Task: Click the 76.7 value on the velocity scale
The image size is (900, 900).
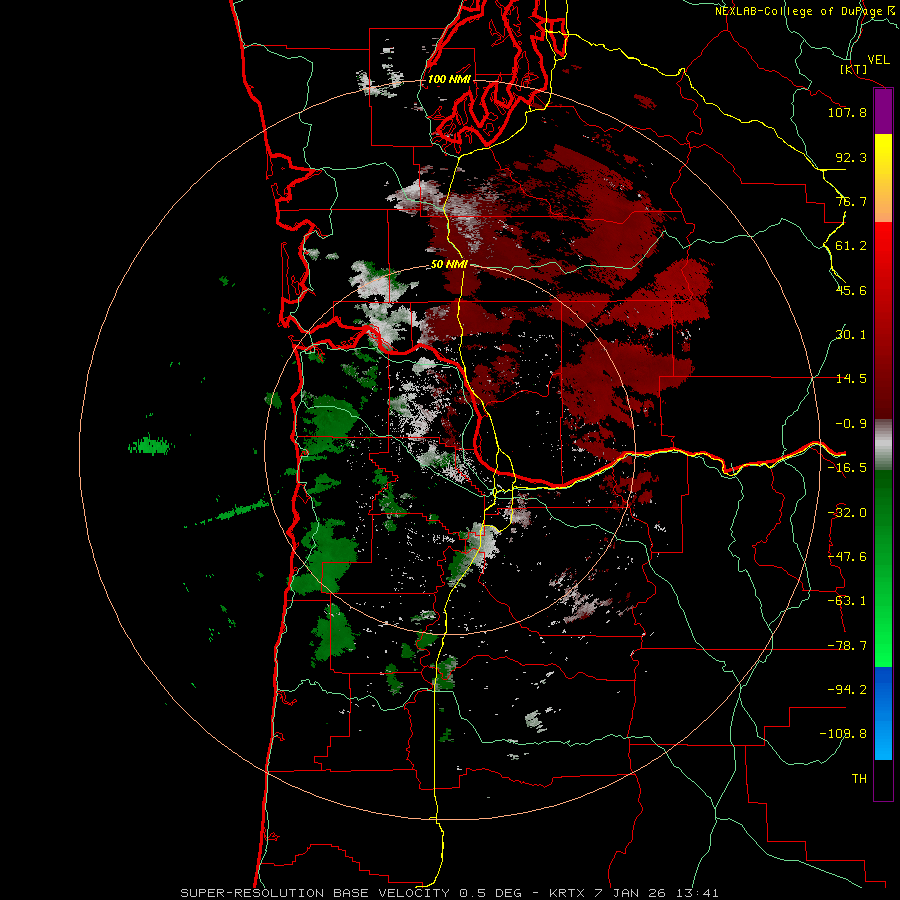Action: pyautogui.click(x=851, y=201)
